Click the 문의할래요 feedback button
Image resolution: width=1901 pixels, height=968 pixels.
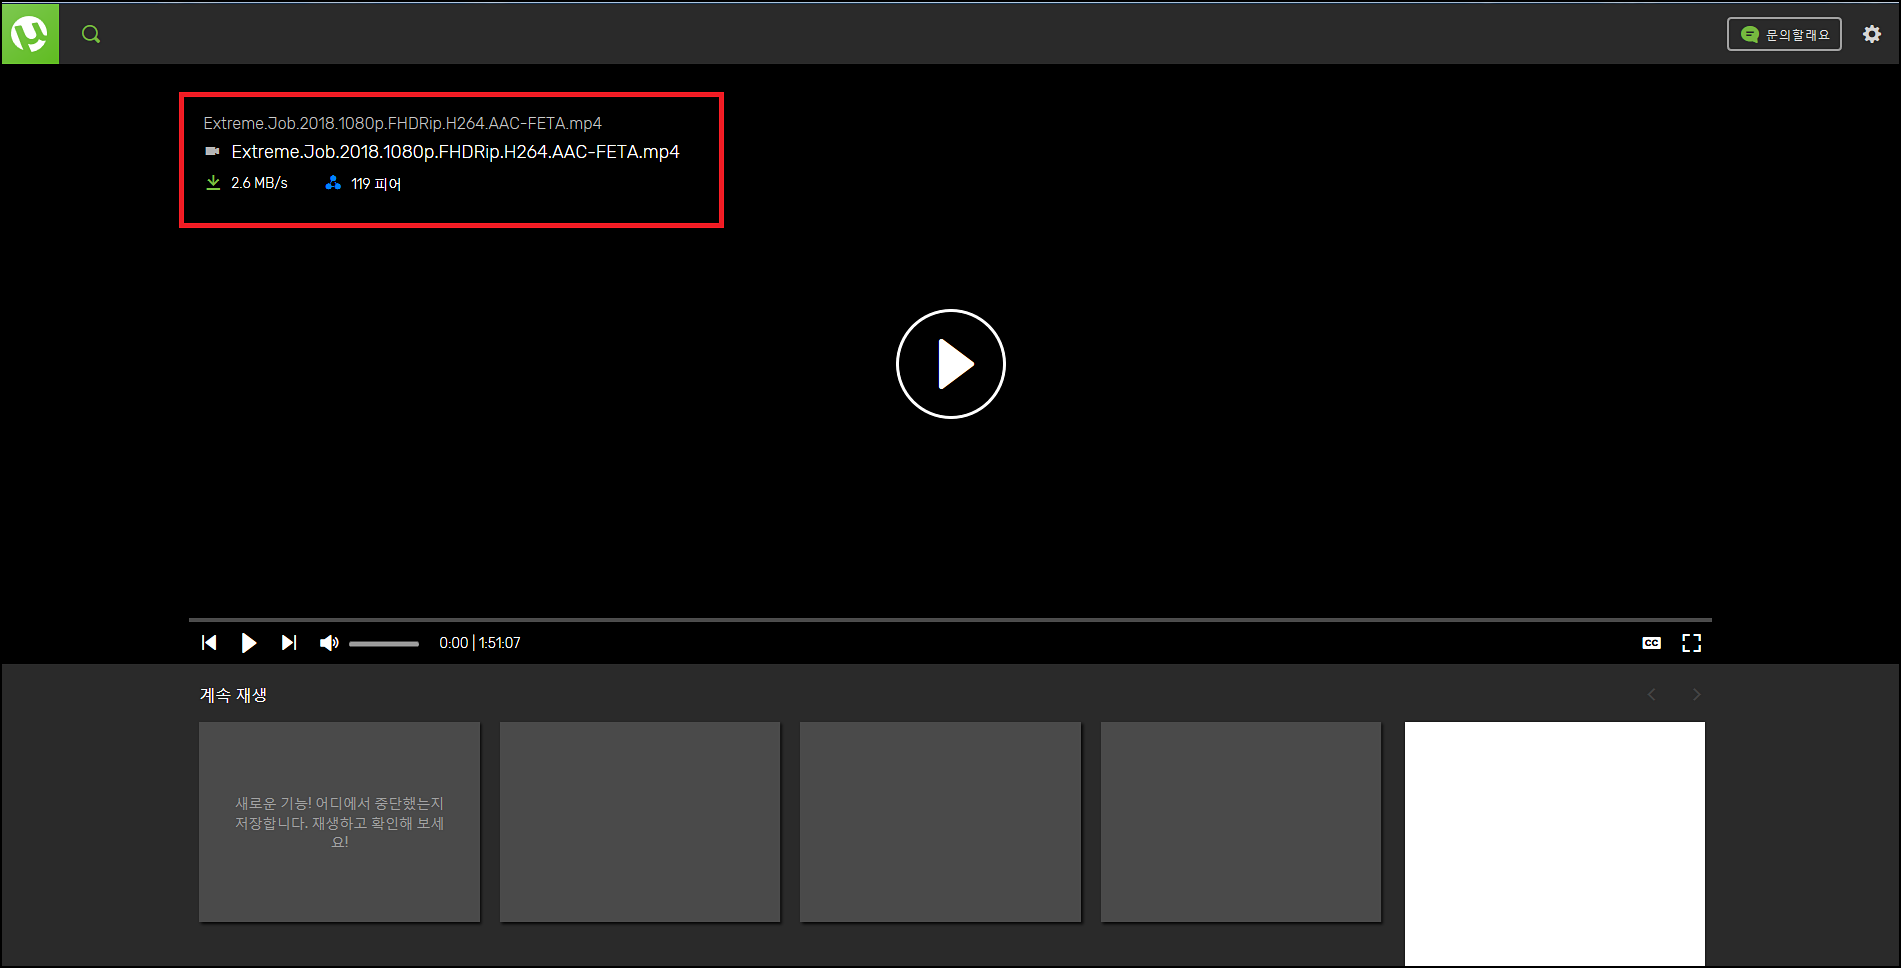point(1784,34)
